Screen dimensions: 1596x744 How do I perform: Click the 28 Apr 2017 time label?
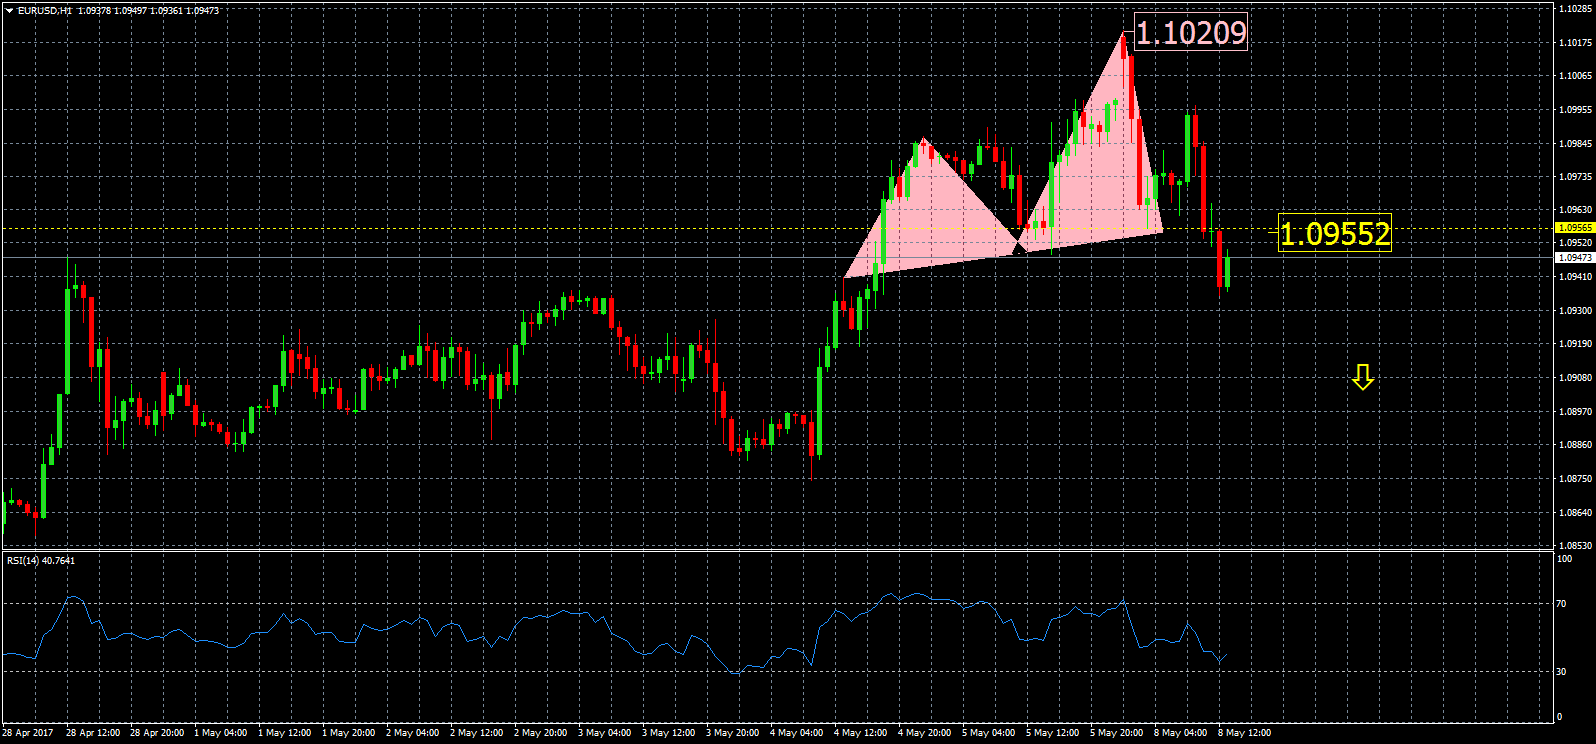pyautogui.click(x=28, y=733)
